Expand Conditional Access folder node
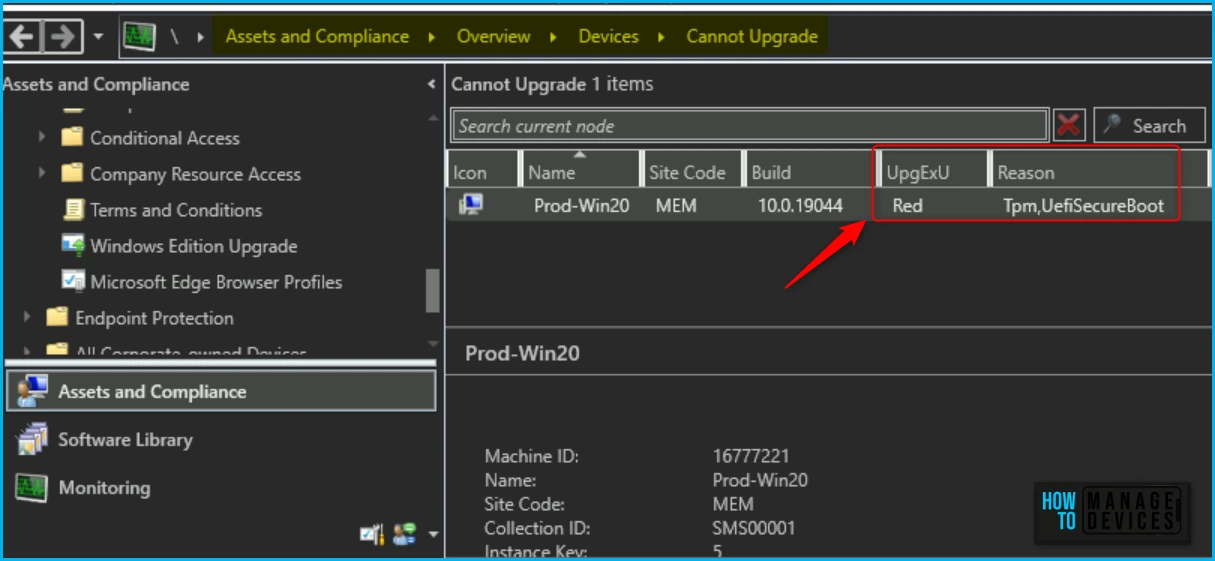This screenshot has height=561, width=1215. click(42, 137)
